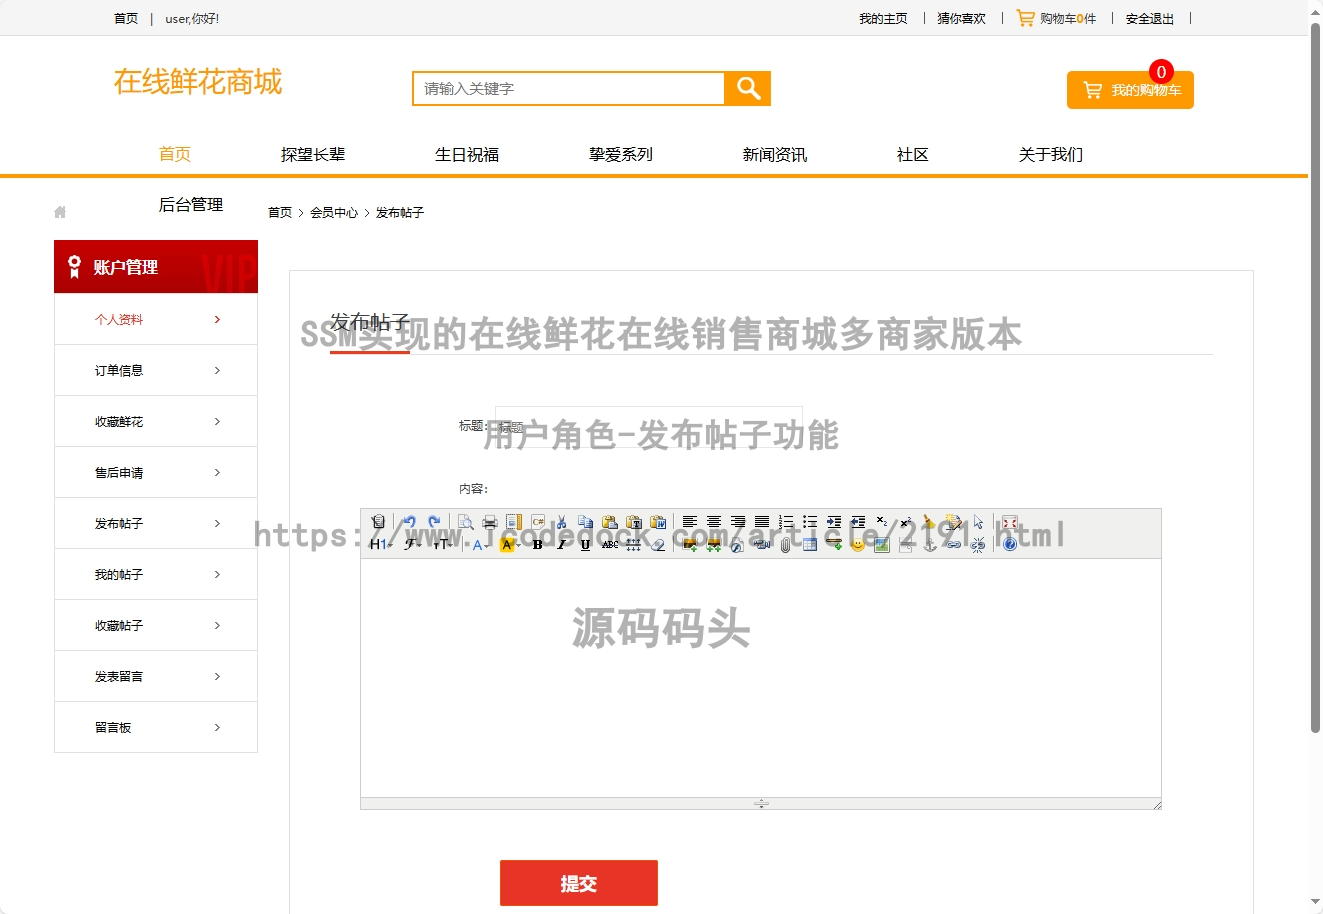Open 社区 navigation tab
The width and height of the screenshot is (1323, 914).
(913, 154)
